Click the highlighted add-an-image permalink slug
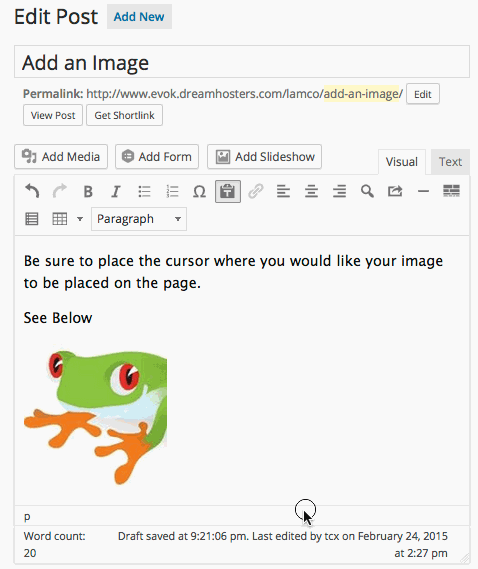478x569 pixels. [361, 94]
